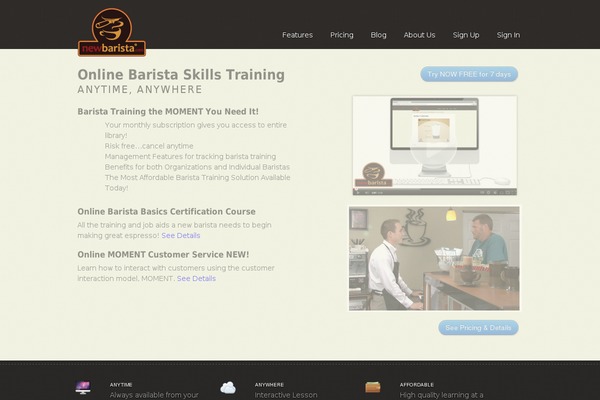Open the Blog link in navigation
This screenshot has width=600, height=400.
tap(378, 35)
